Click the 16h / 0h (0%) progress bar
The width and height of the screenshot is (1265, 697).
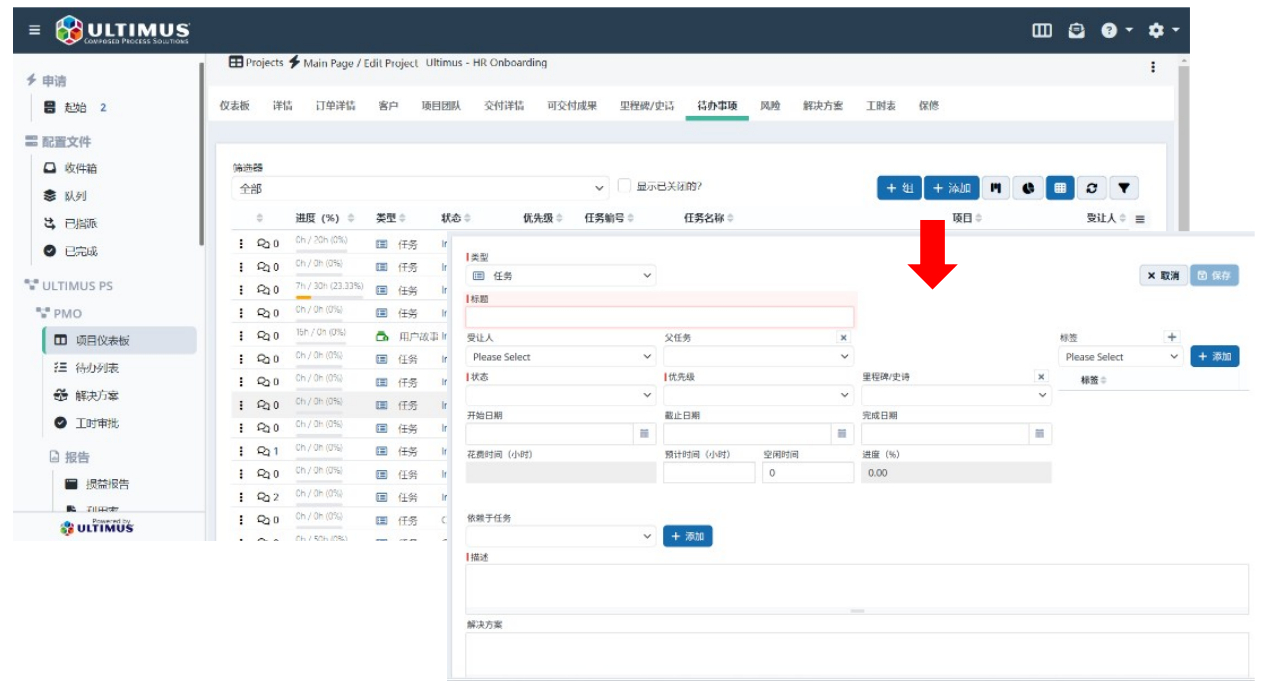[319, 343]
